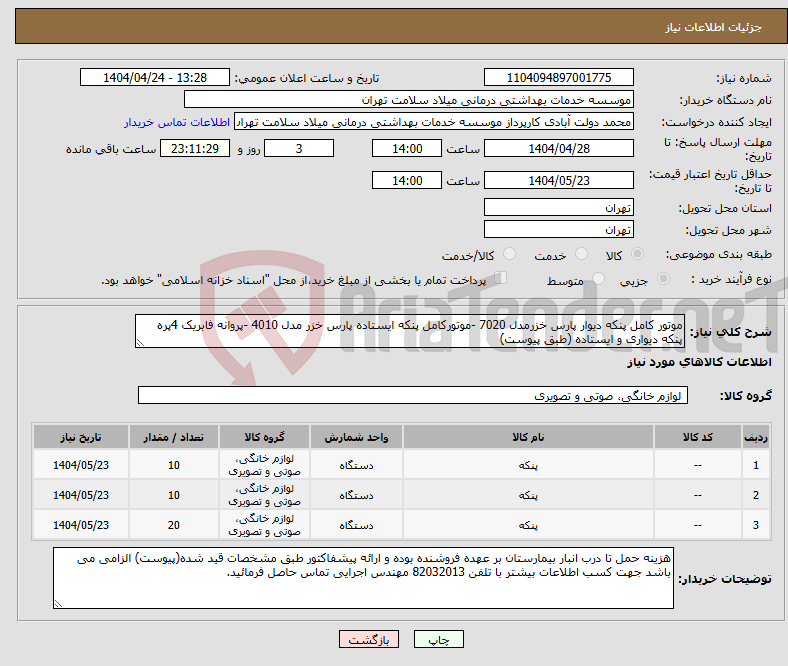Click the پنکه name in row 1

click(528, 465)
